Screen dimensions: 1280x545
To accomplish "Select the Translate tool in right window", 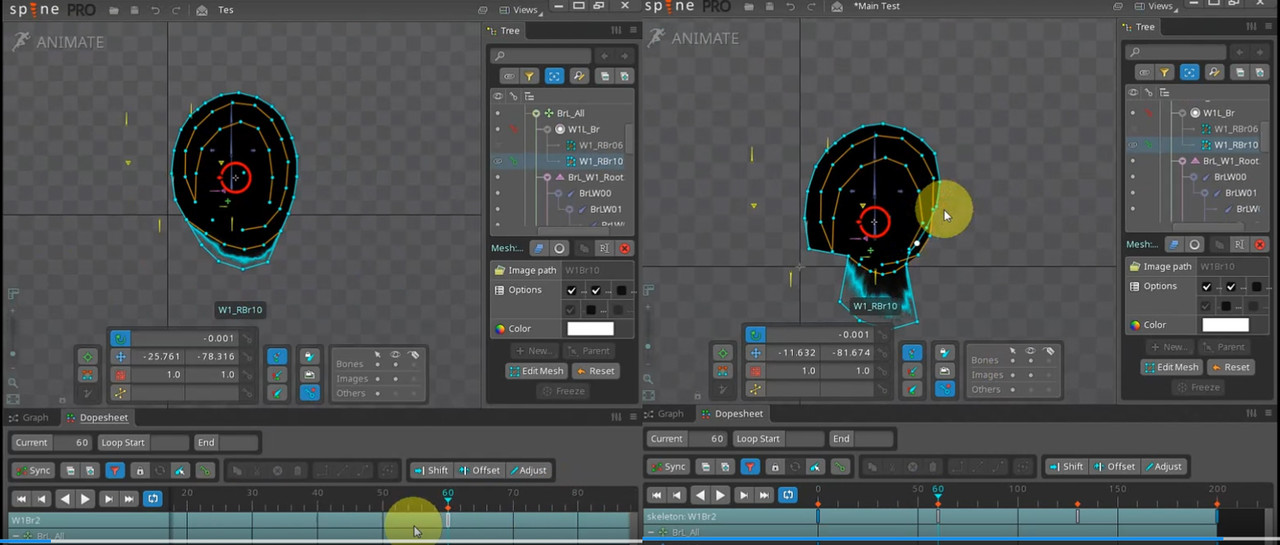I will point(756,353).
